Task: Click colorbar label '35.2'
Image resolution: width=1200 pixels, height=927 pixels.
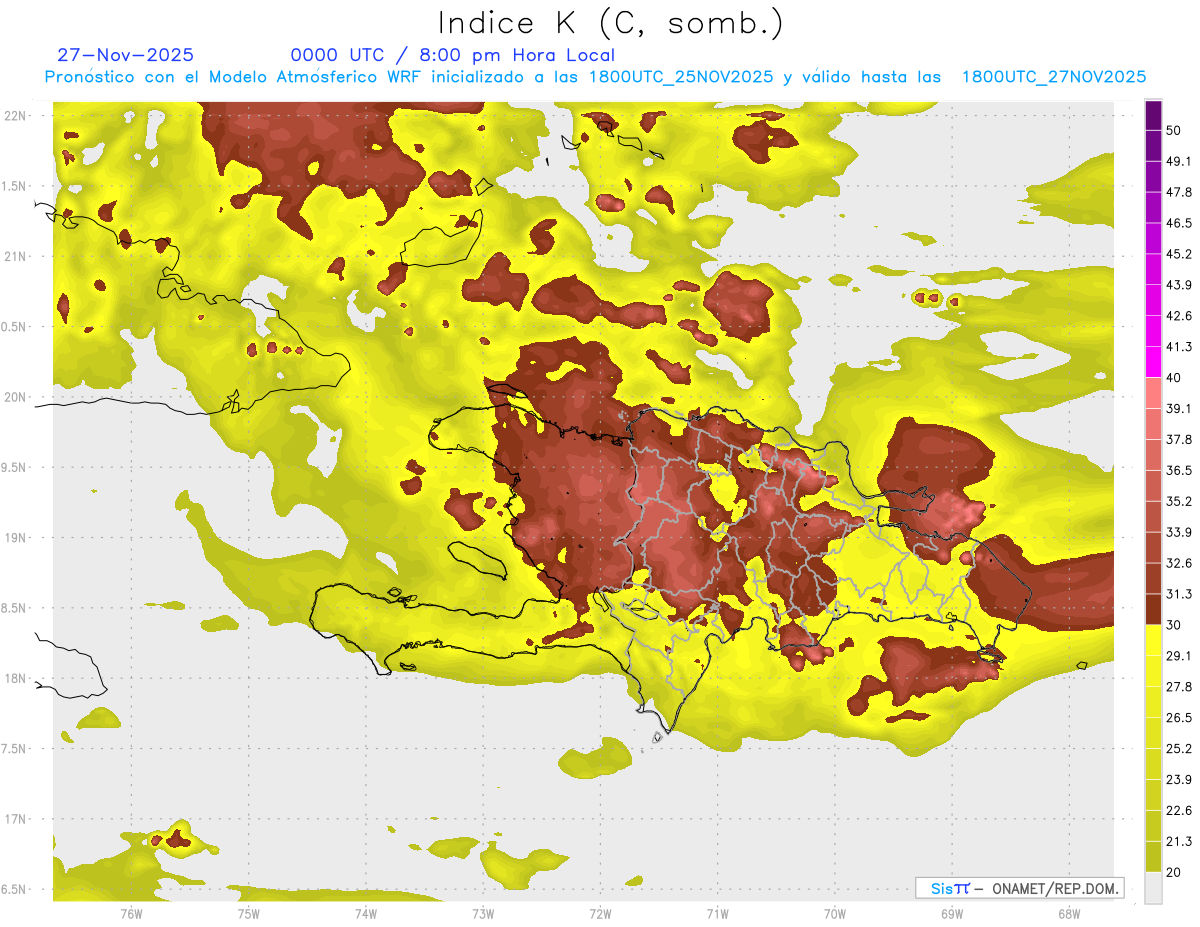Action: (x=1179, y=501)
